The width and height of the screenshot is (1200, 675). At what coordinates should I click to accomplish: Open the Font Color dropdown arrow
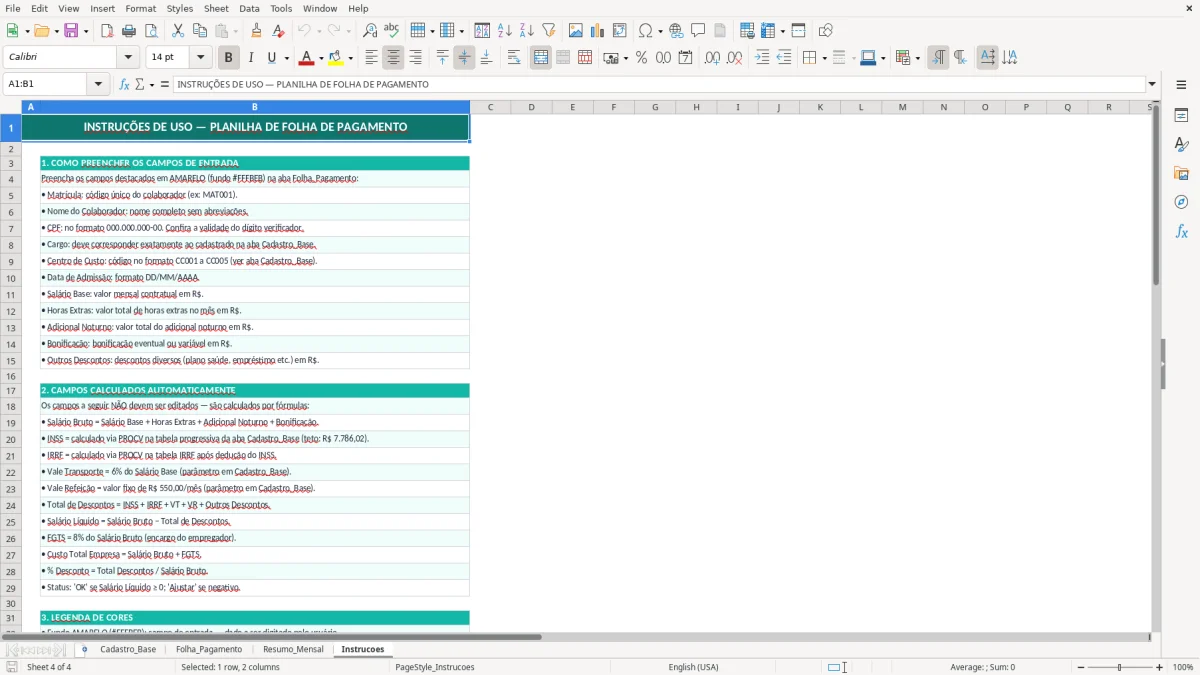(x=321, y=58)
